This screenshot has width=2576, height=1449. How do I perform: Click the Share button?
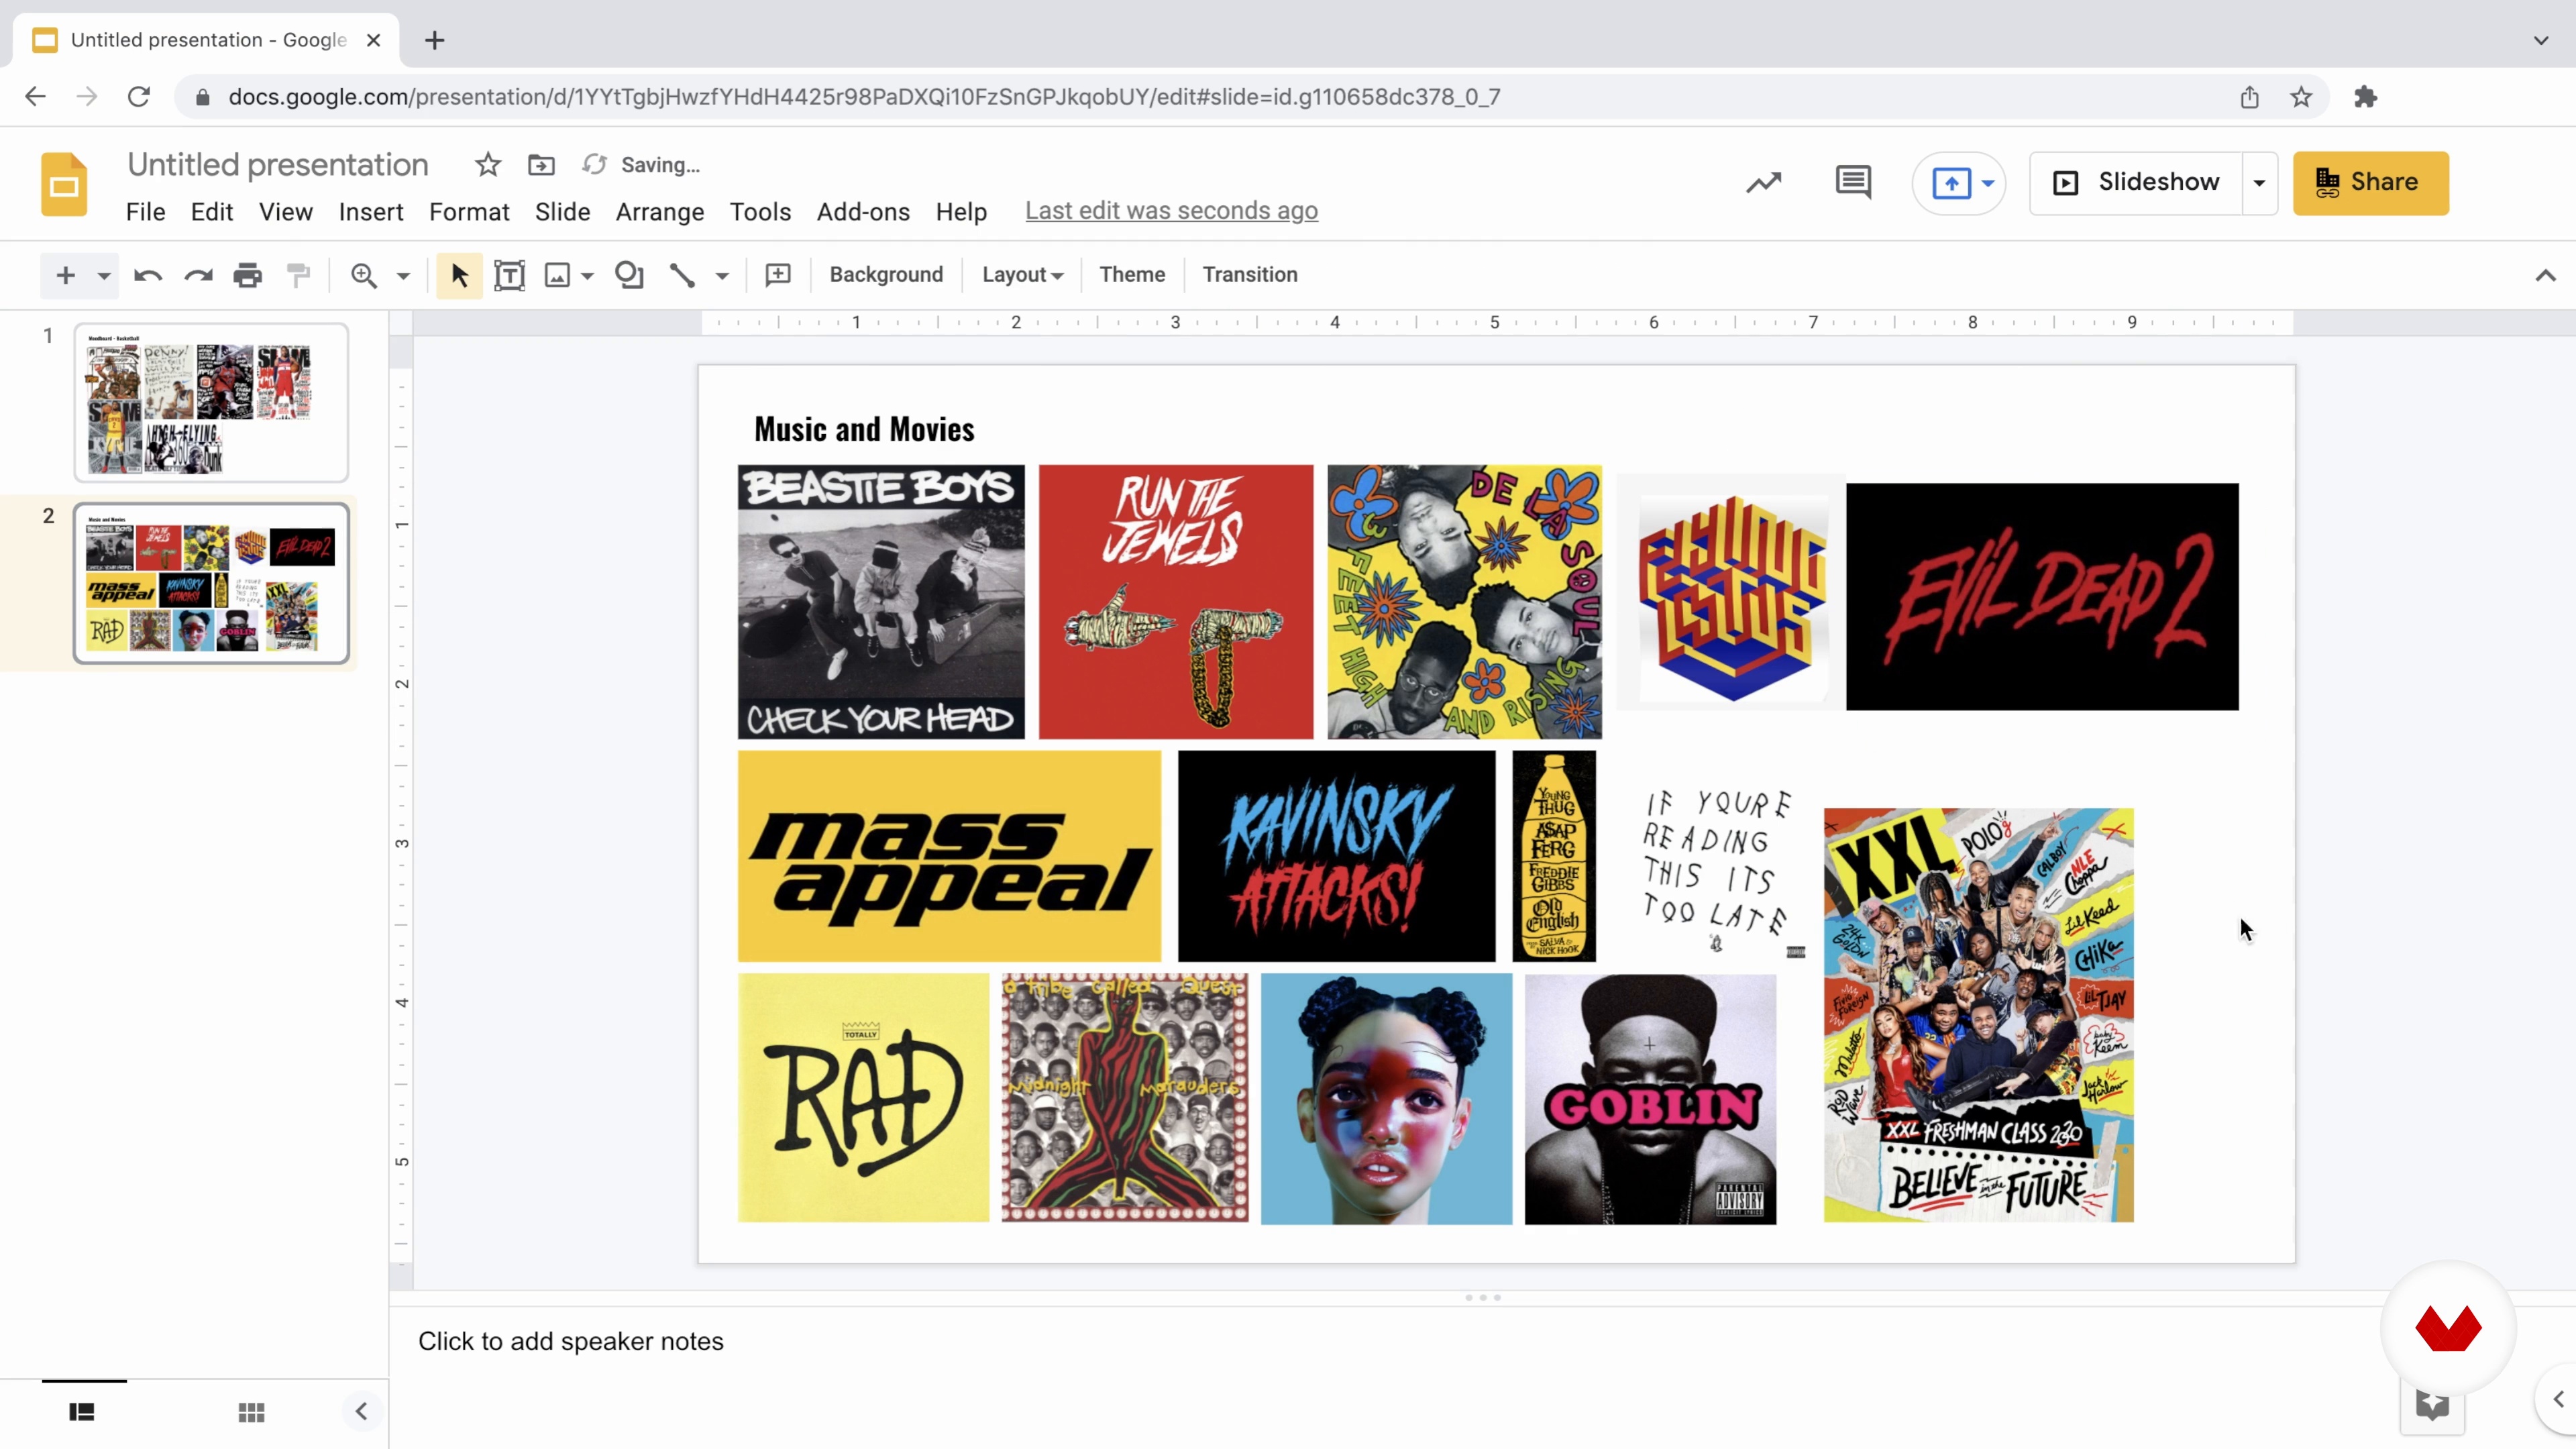point(2370,183)
